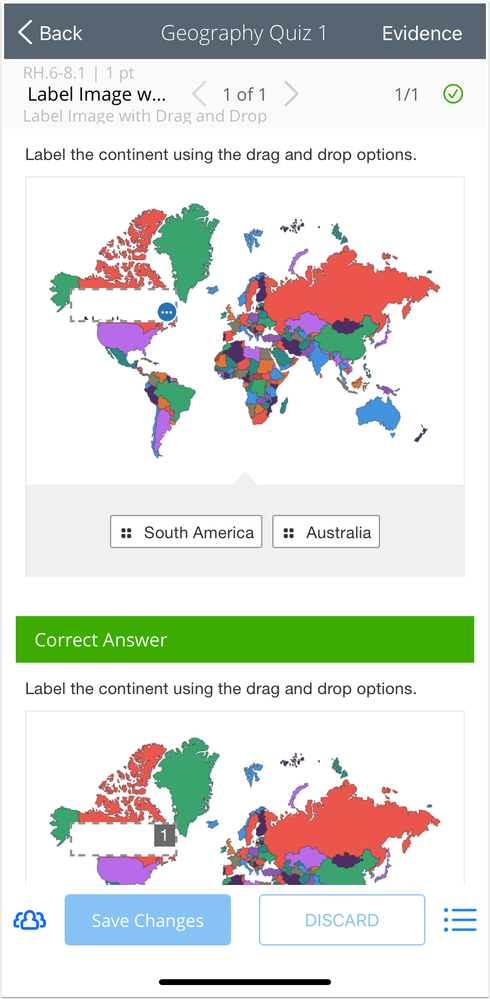
Task: Click the numbered 1 answer marker
Action: (x=164, y=835)
